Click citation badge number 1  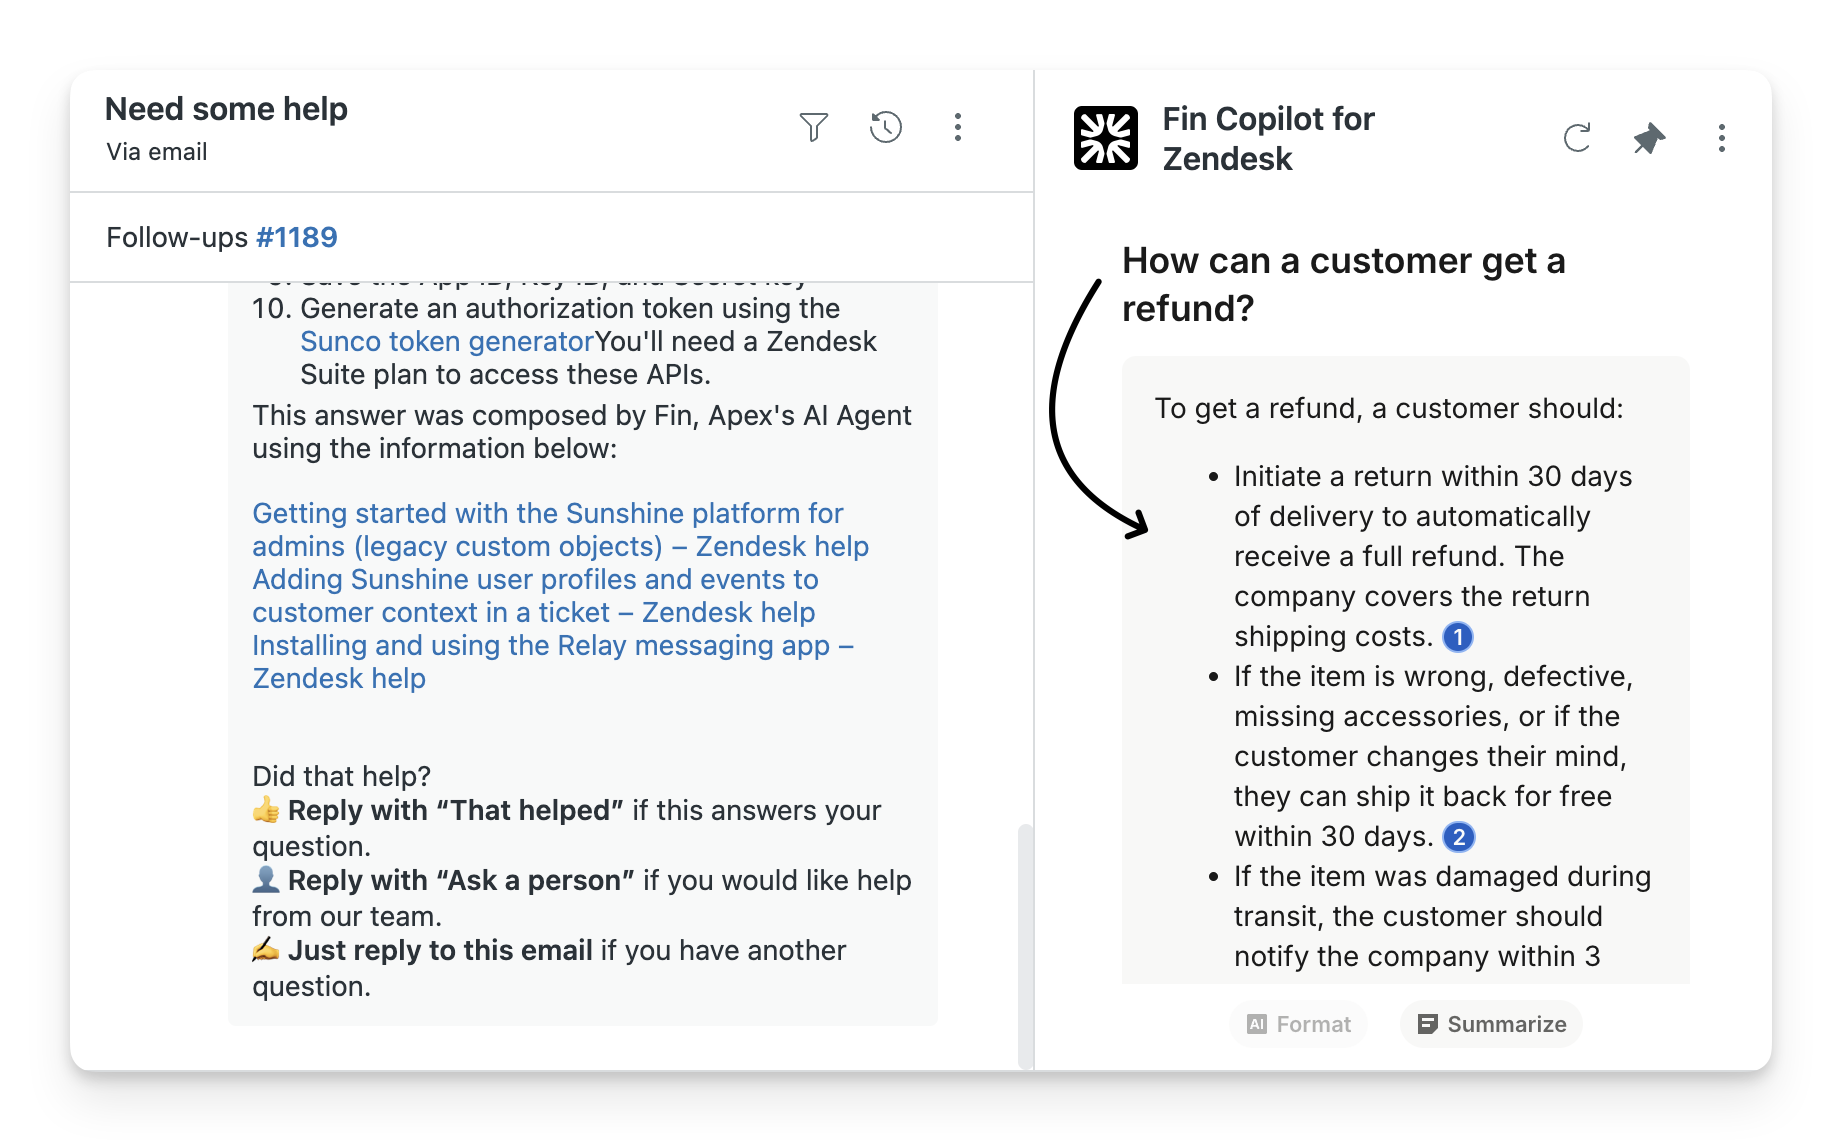[1458, 637]
